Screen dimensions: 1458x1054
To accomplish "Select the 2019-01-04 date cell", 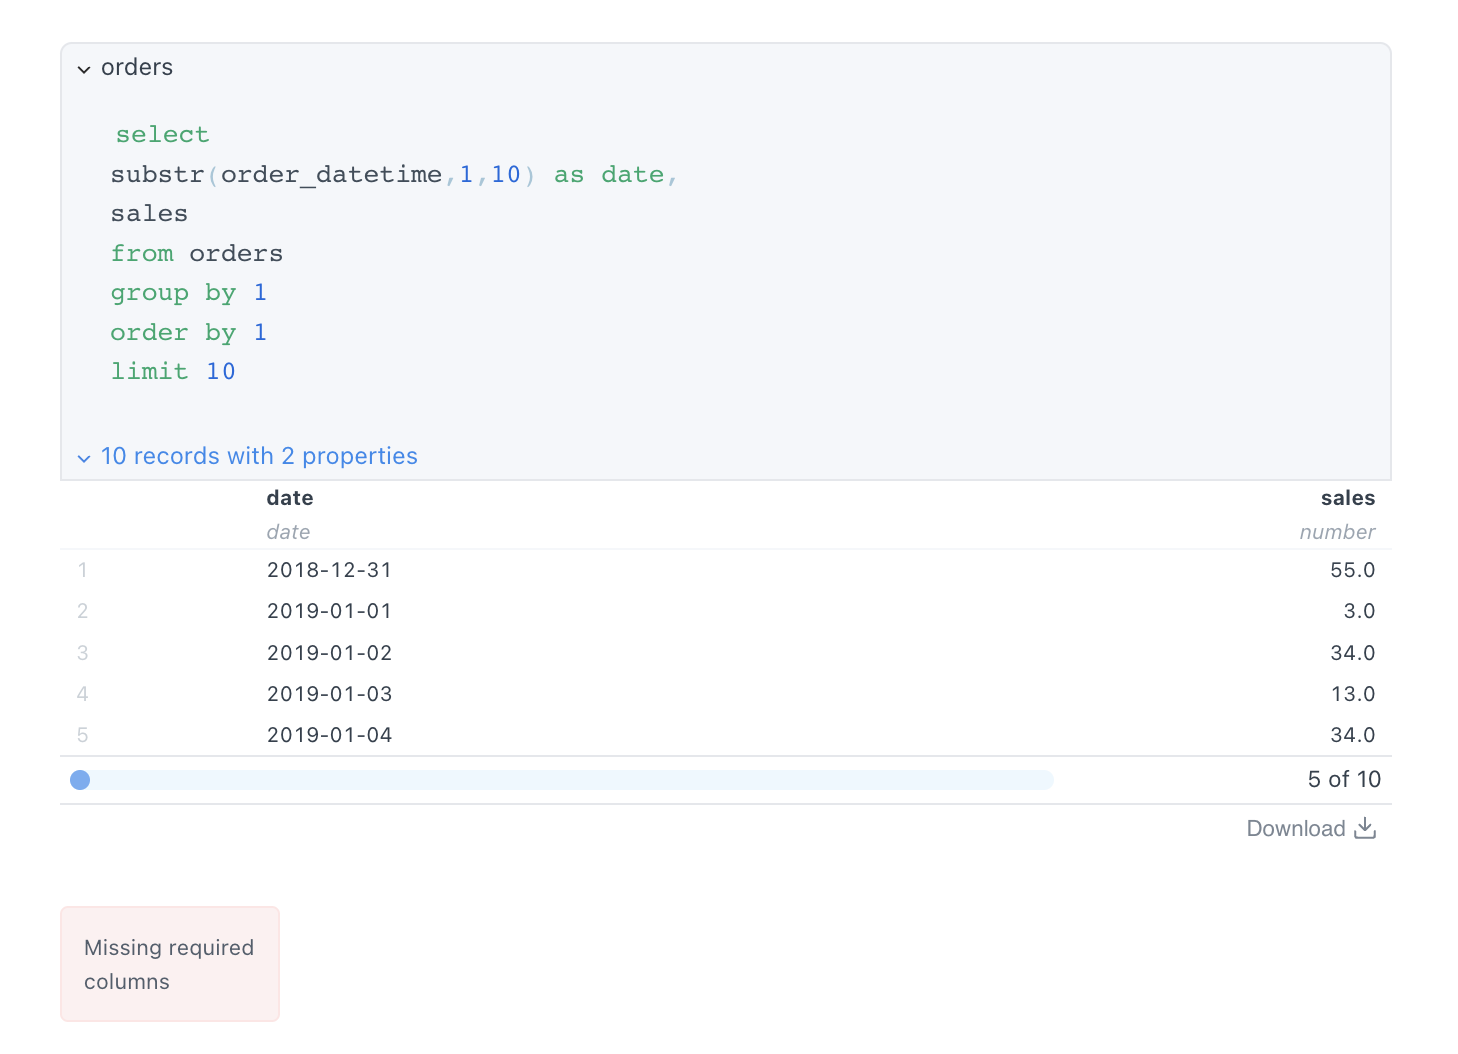I will click(x=329, y=735).
